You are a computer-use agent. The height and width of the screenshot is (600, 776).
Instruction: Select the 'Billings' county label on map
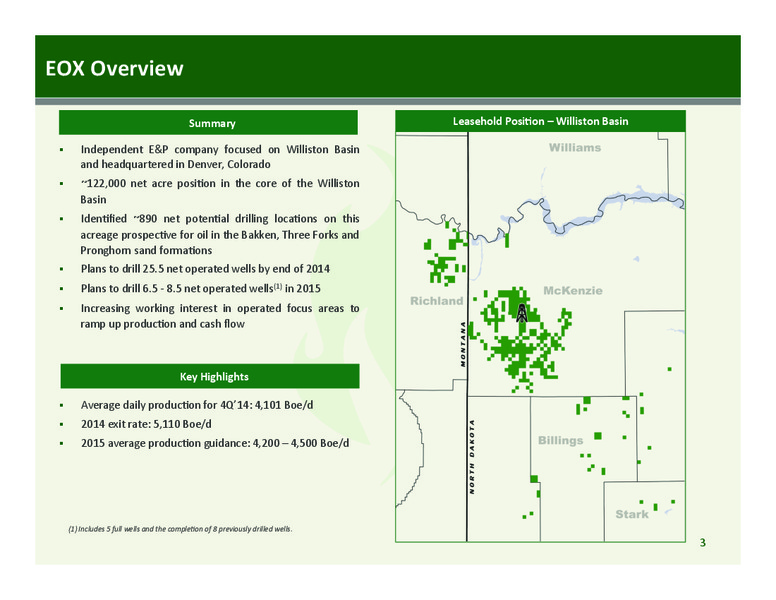tap(560, 440)
